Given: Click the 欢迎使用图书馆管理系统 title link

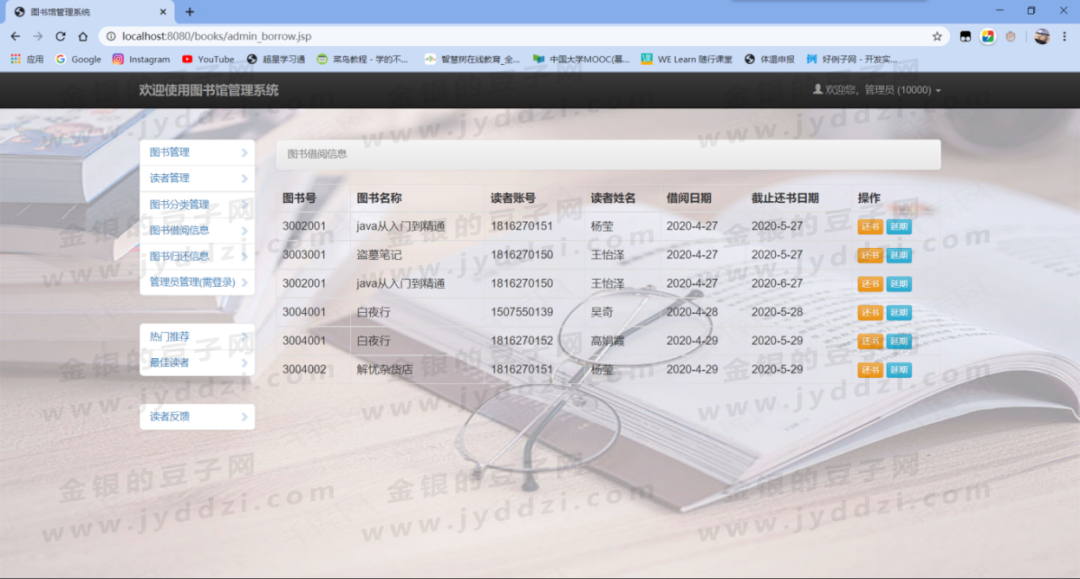Looking at the screenshot, I should coord(209,90).
